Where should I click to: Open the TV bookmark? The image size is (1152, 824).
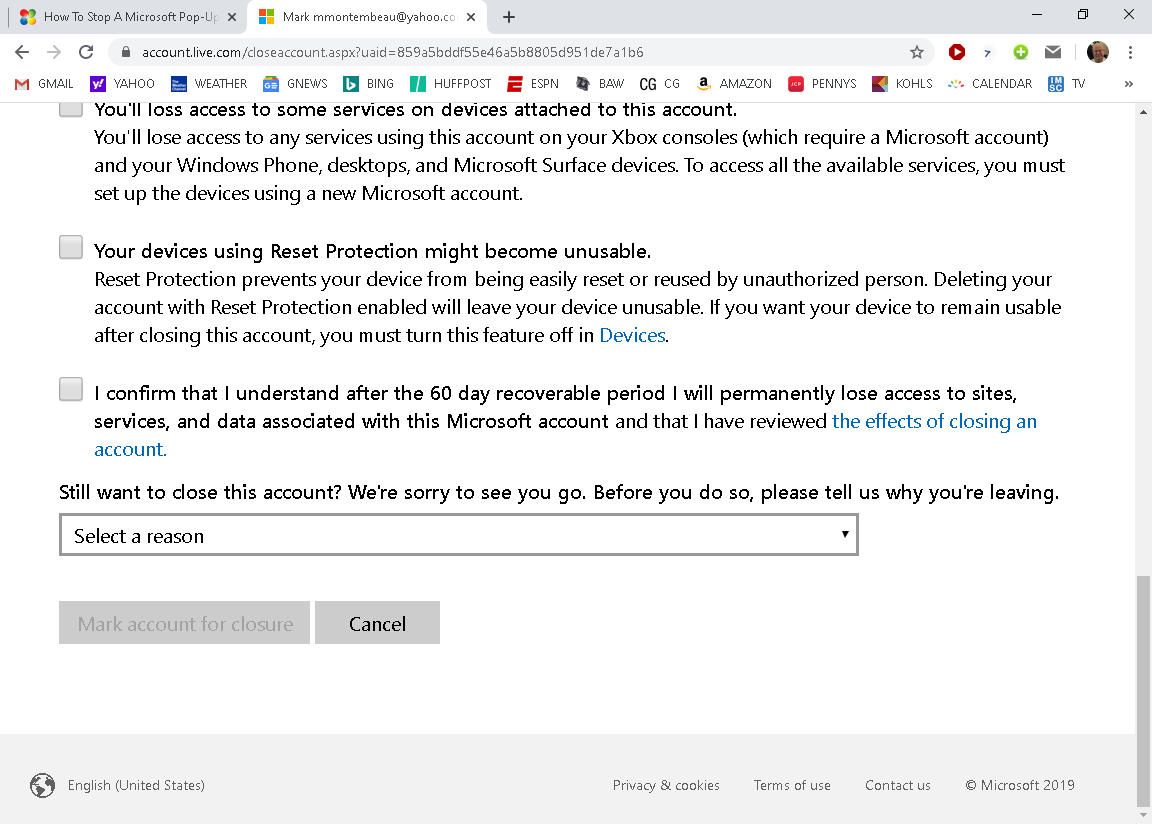(1066, 84)
